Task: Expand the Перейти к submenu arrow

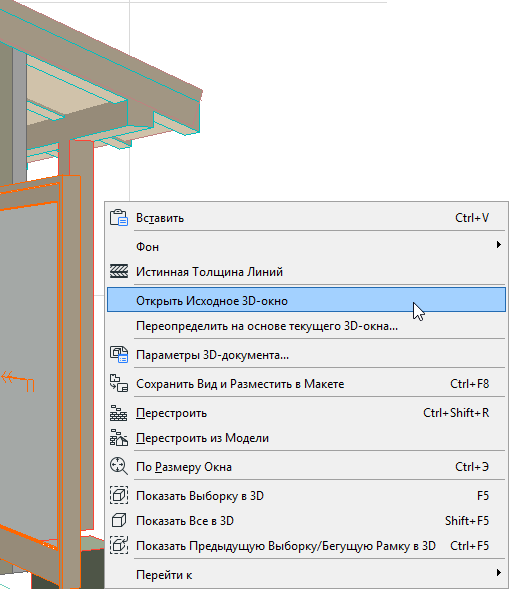Action: tap(498, 572)
